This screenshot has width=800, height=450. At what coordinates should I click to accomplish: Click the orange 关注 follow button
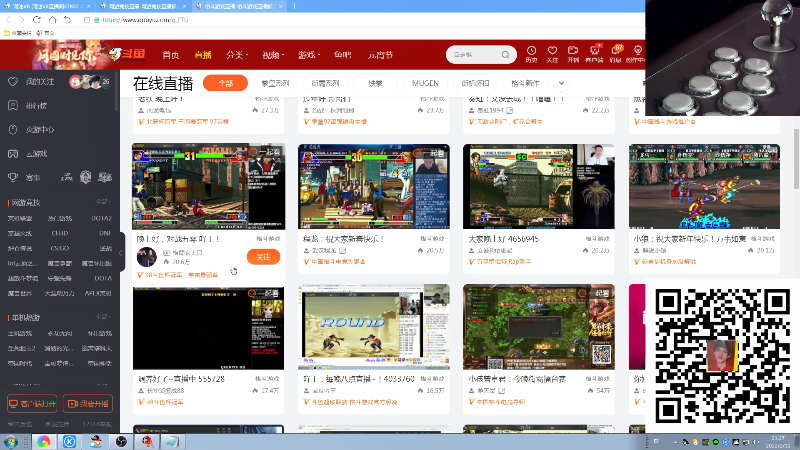(x=263, y=257)
